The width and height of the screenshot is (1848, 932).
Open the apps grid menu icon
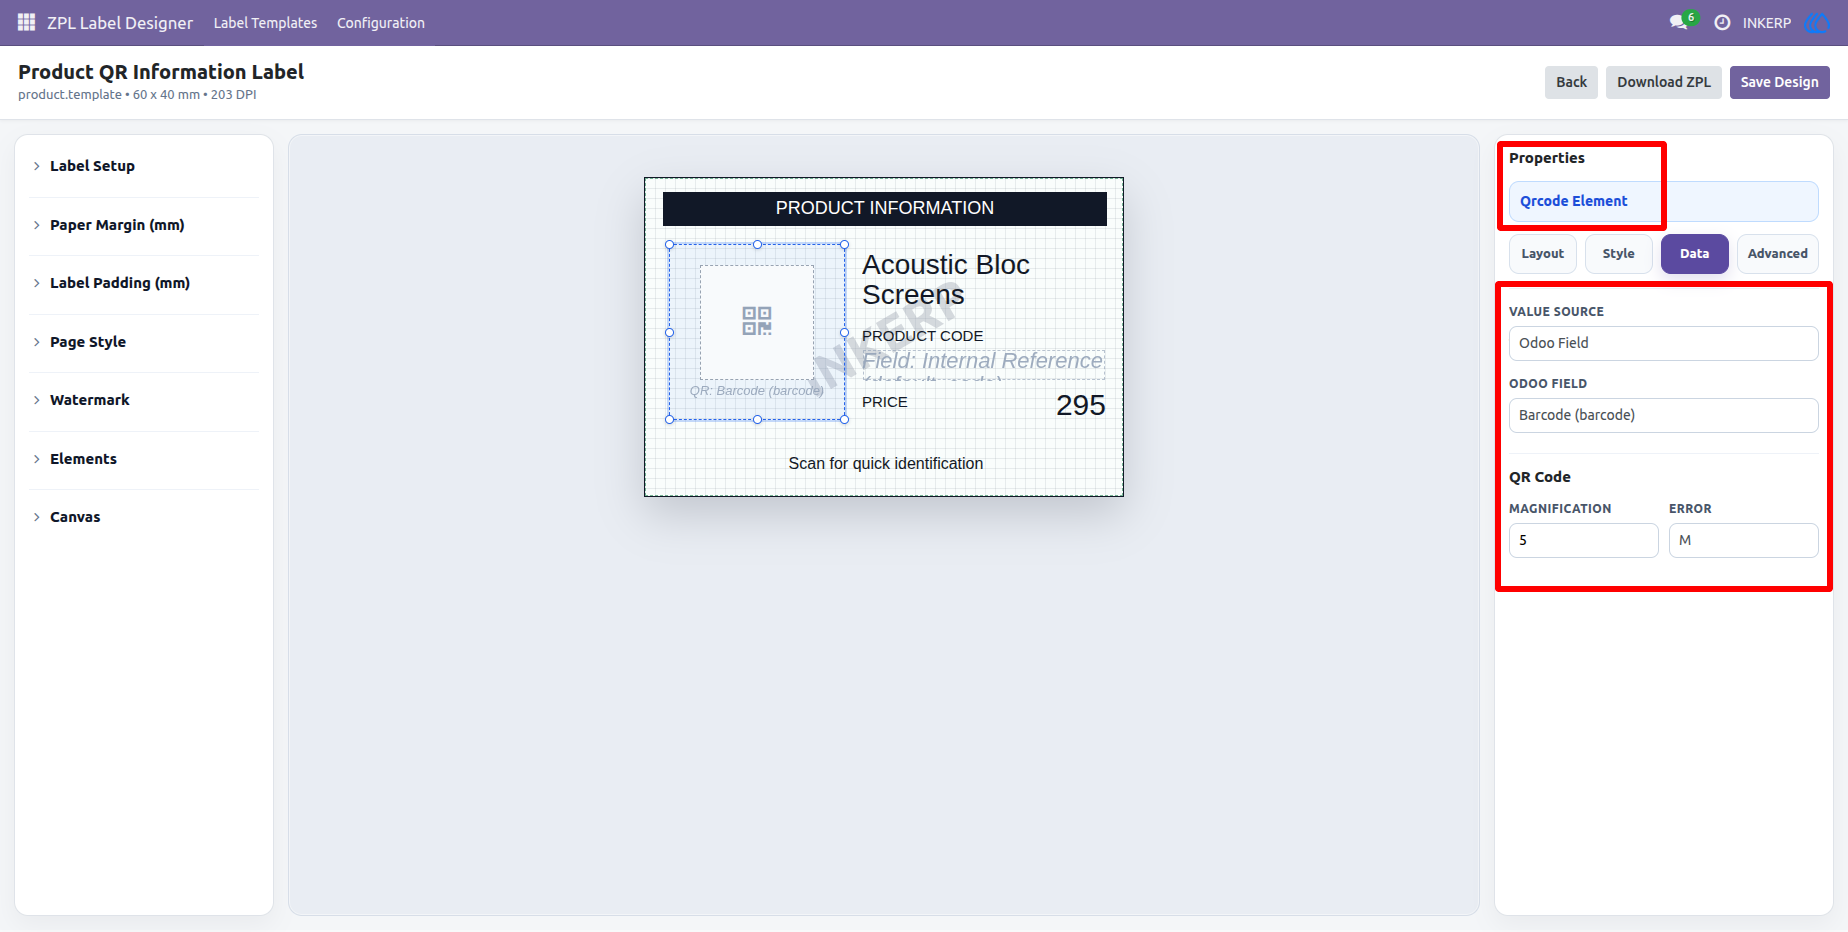[27, 22]
